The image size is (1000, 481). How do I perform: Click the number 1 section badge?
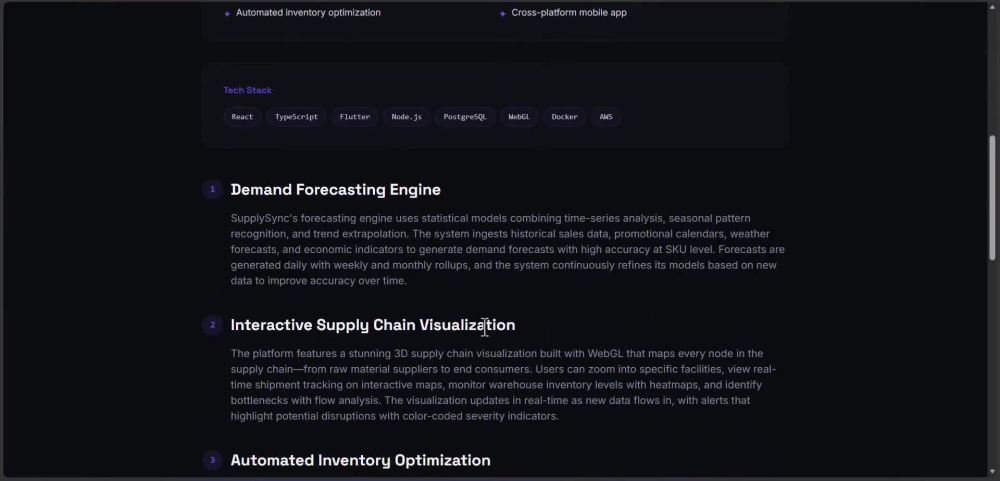pyautogui.click(x=212, y=189)
